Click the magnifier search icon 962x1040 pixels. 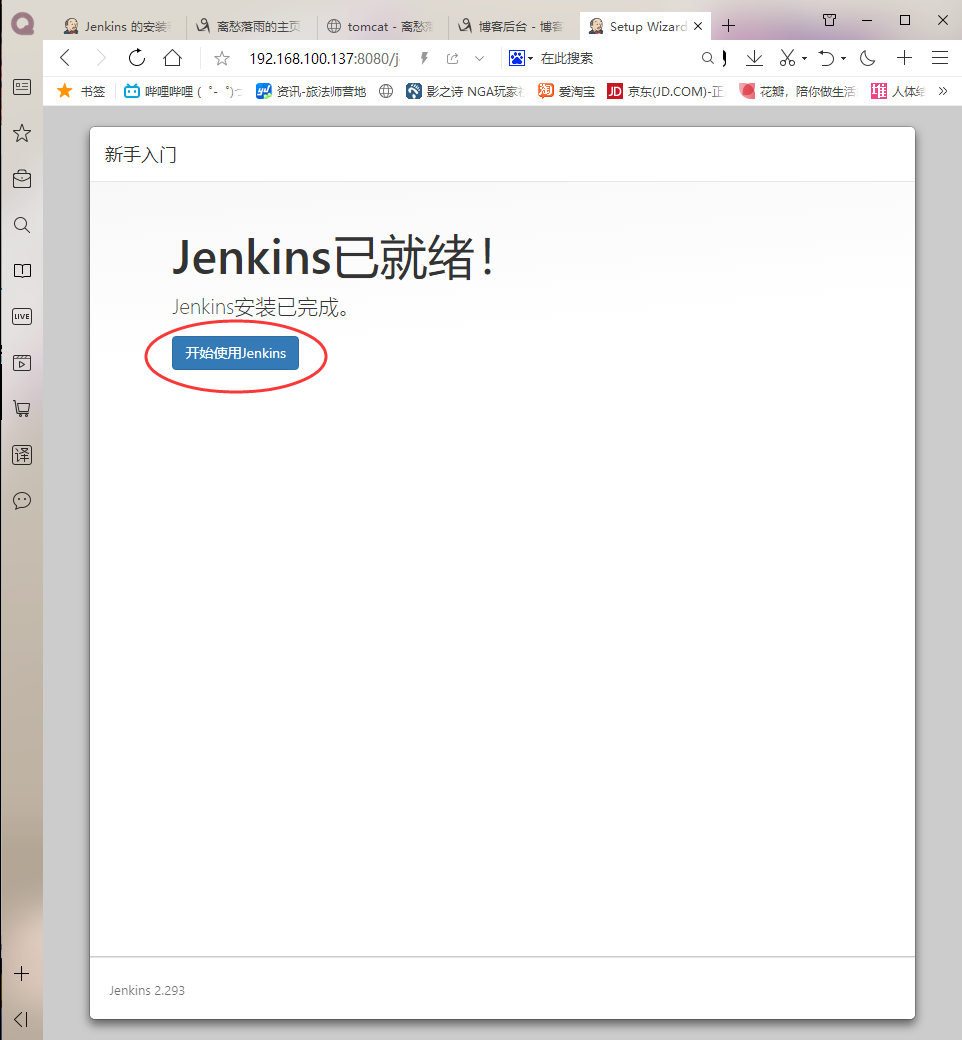(x=708, y=58)
